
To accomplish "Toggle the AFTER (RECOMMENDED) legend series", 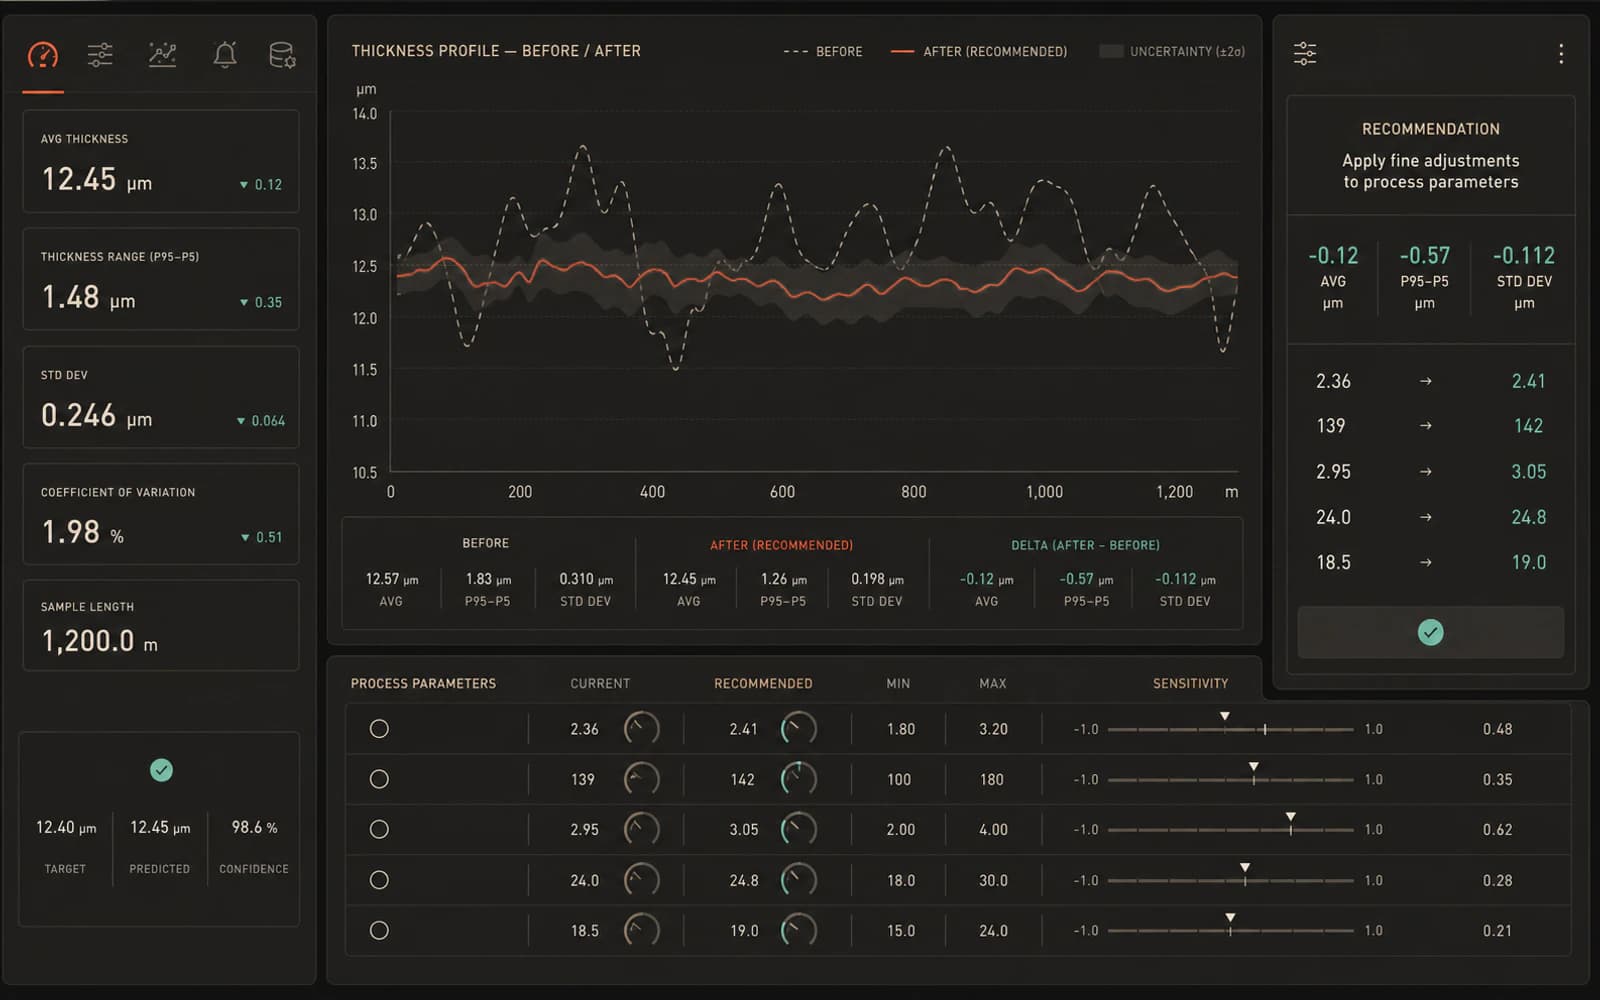I will point(979,51).
